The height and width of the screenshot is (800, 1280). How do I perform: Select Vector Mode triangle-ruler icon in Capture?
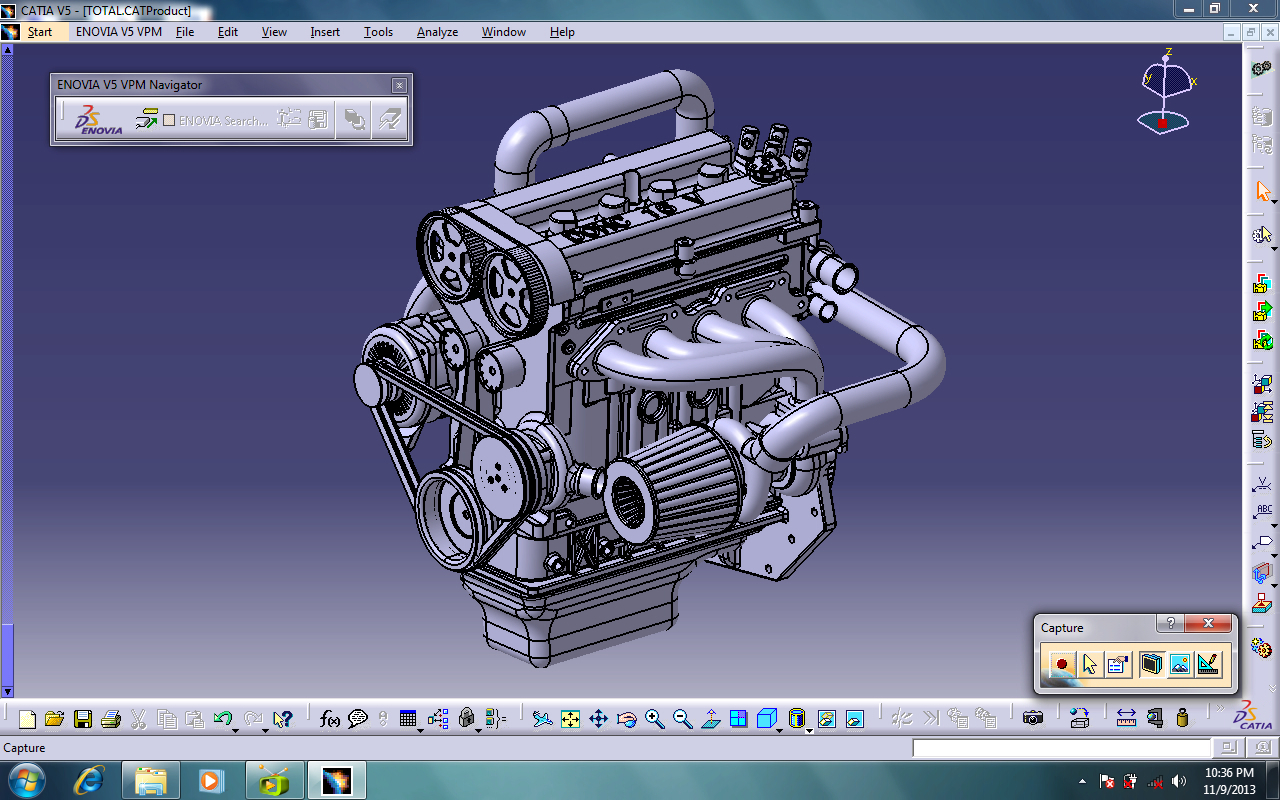point(1208,663)
